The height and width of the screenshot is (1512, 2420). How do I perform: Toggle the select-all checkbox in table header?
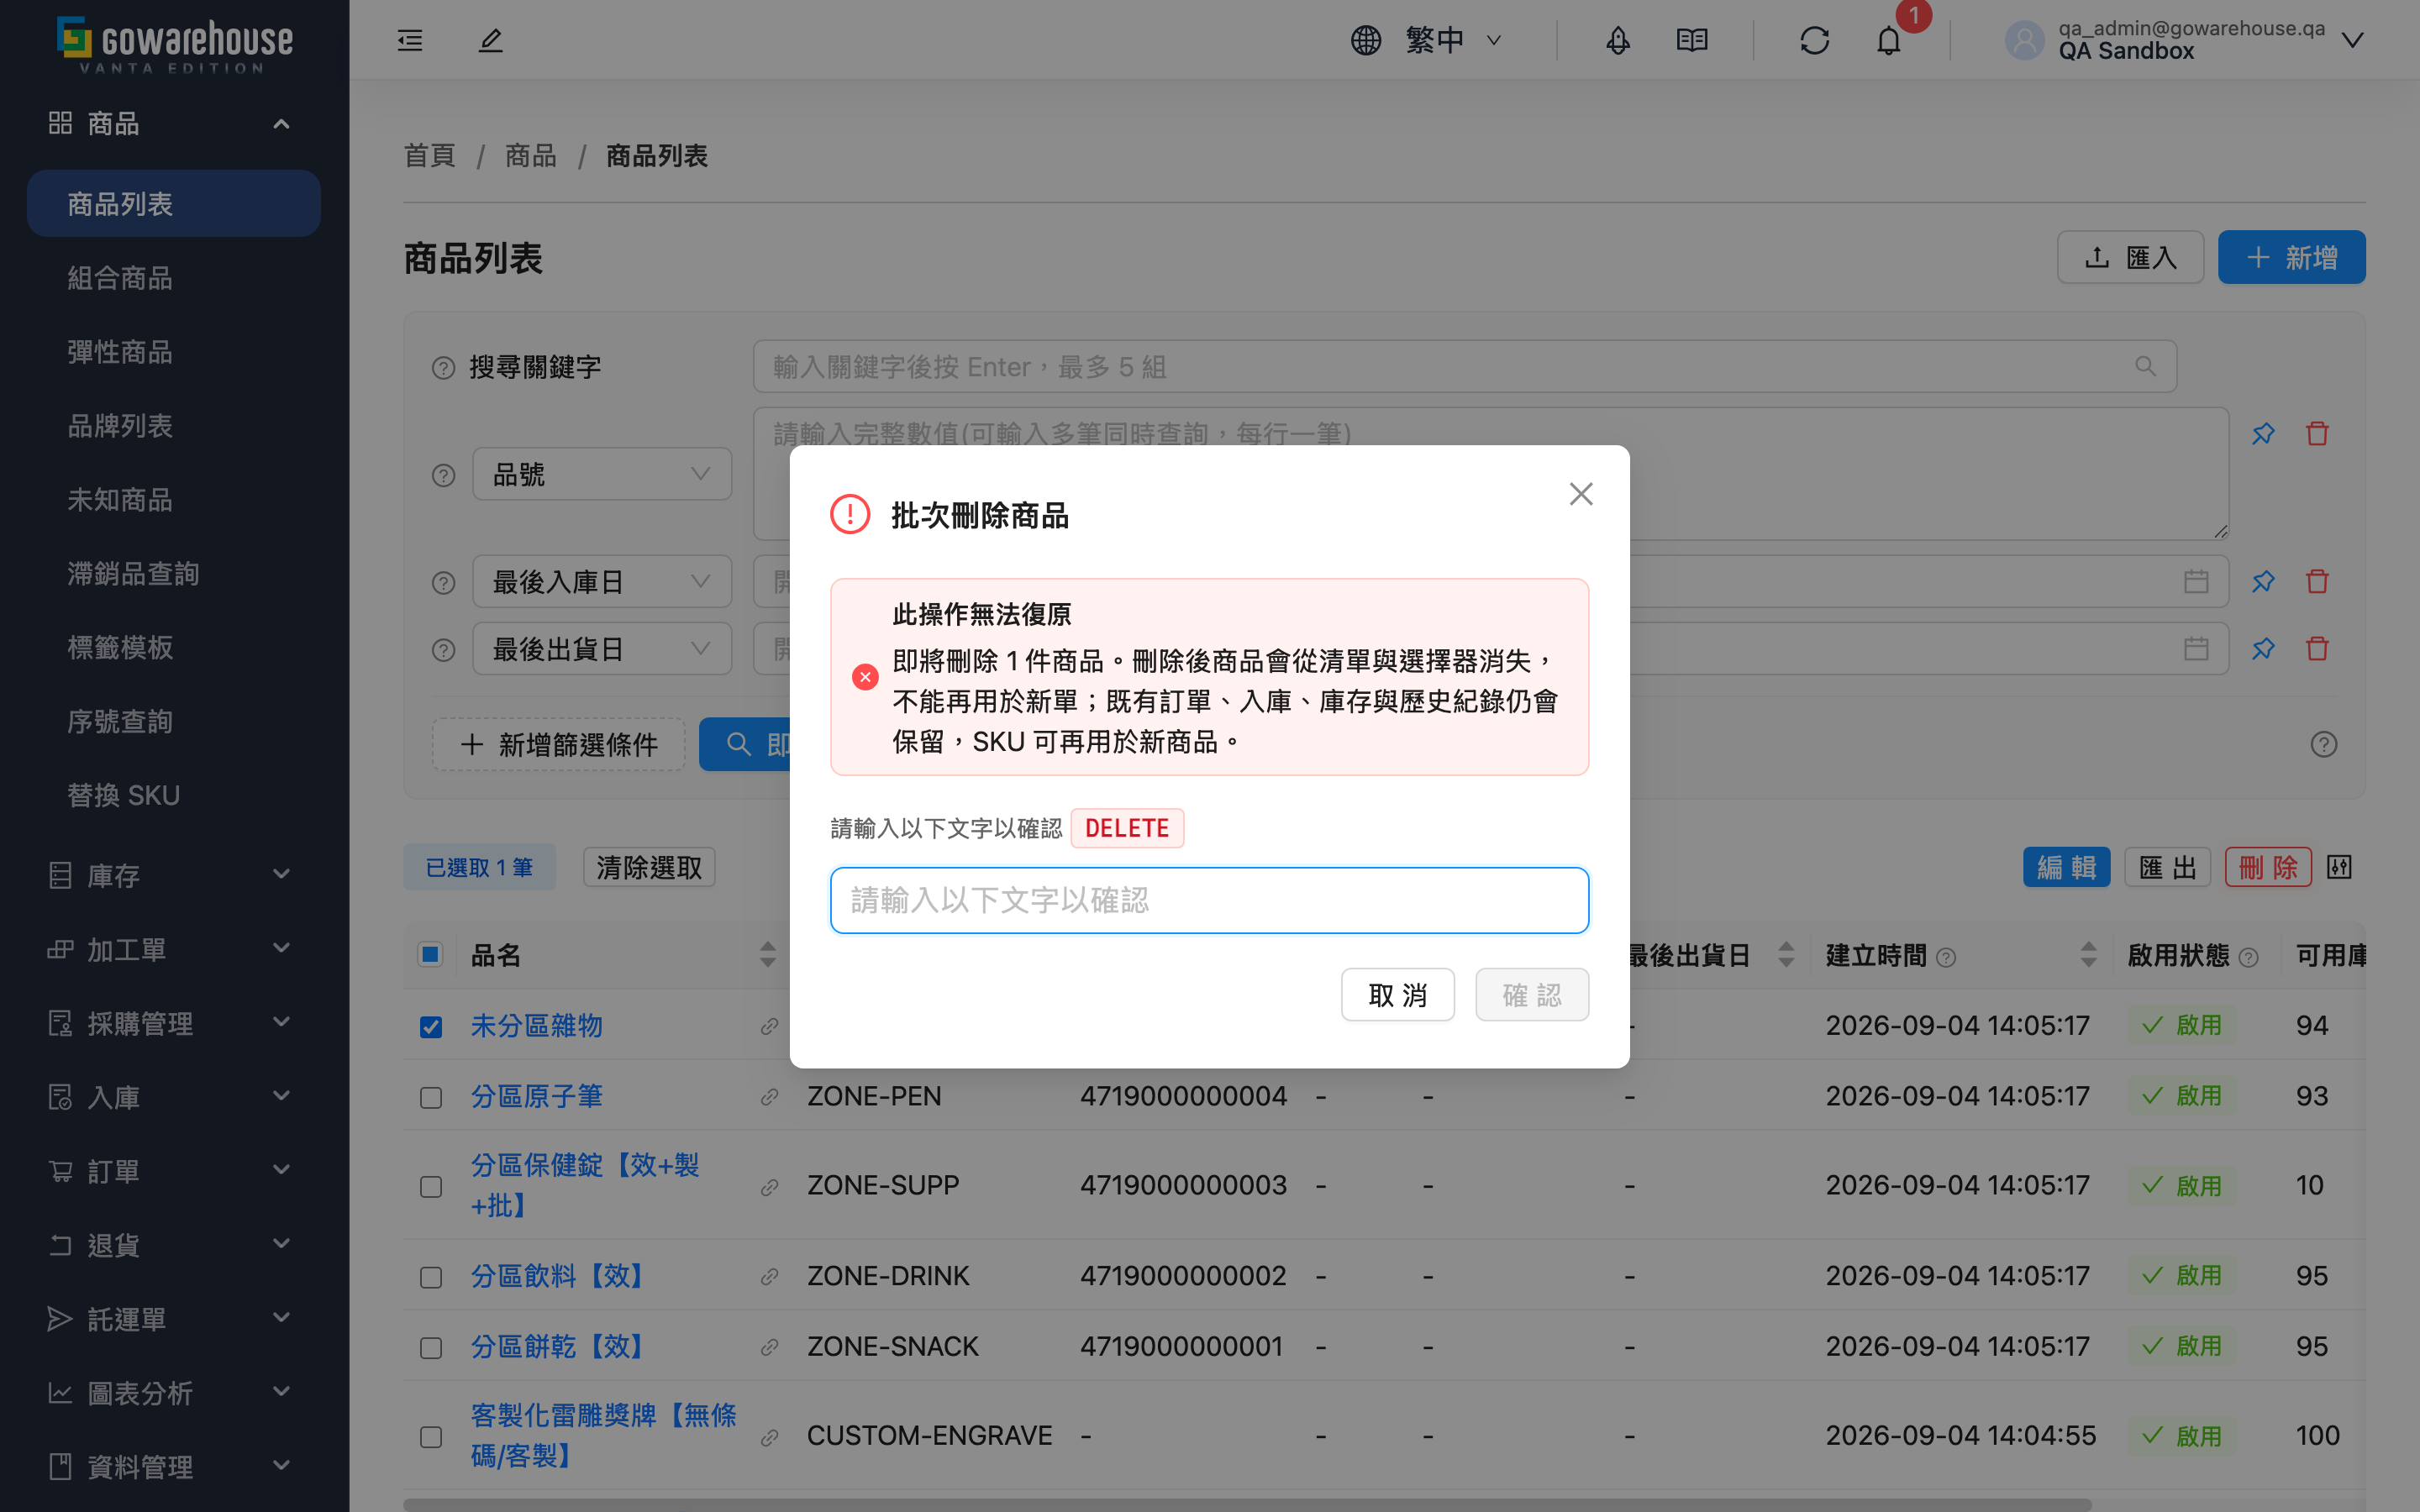coord(430,954)
